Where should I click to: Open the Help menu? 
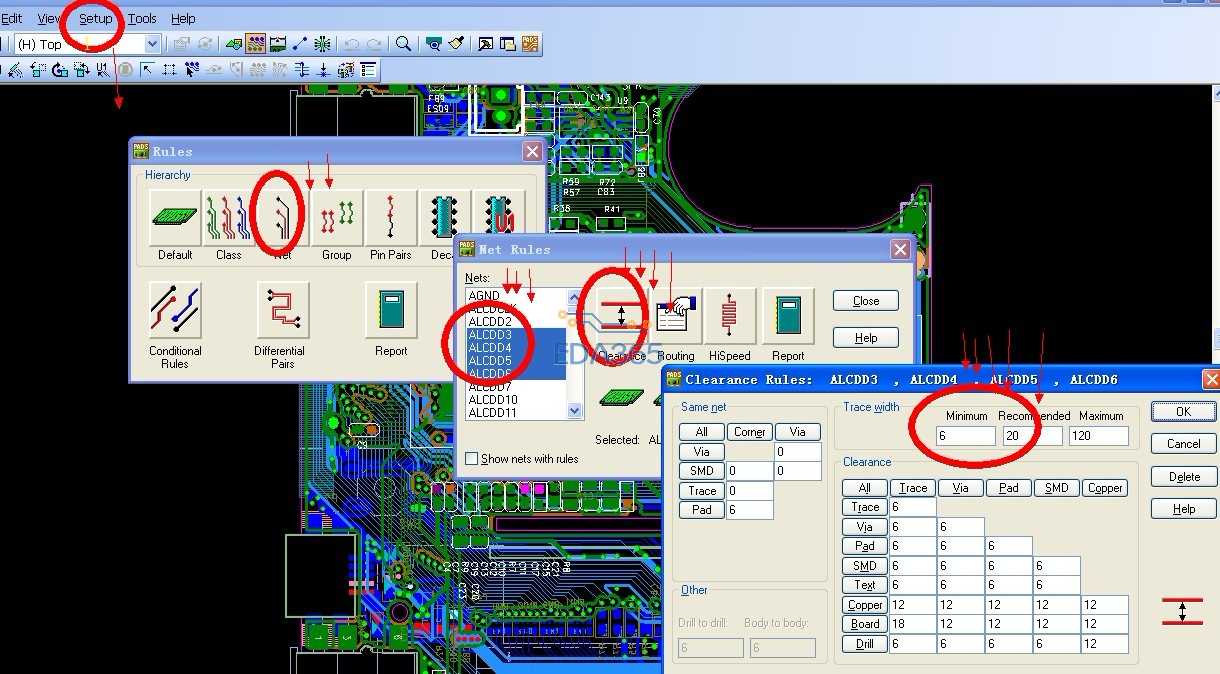(183, 18)
